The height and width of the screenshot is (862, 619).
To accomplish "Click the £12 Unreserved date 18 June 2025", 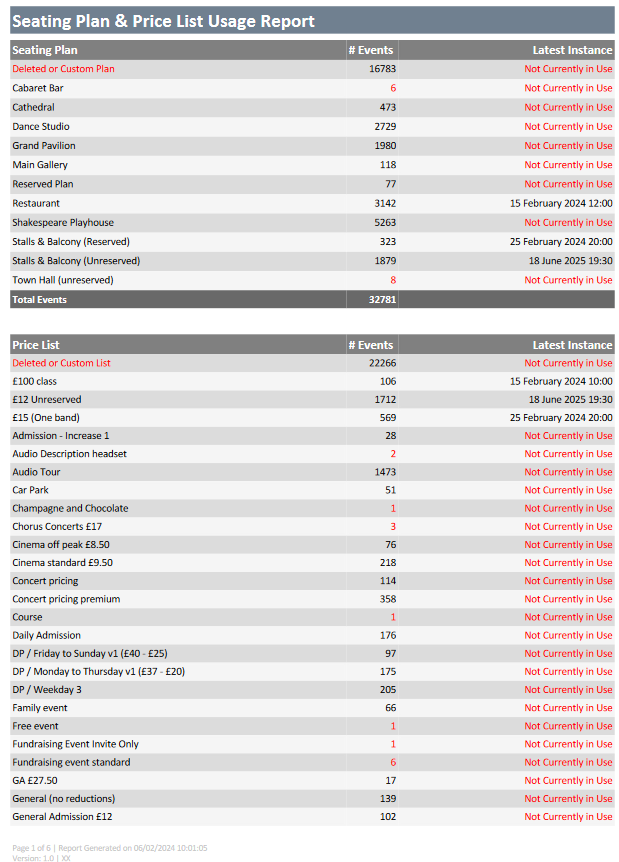I will pos(571,400).
